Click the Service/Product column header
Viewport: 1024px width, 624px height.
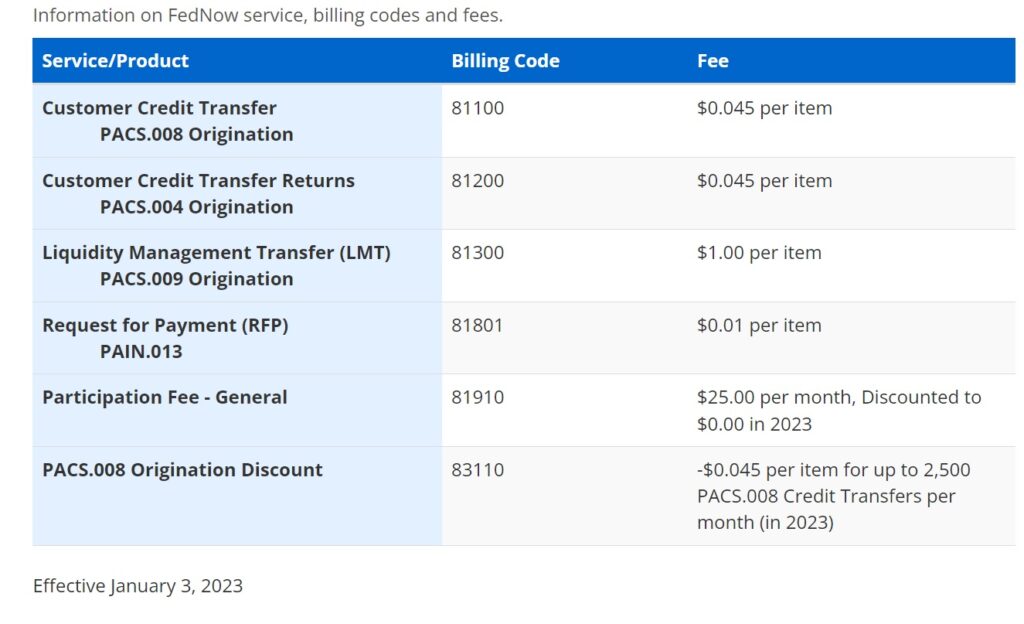(x=115, y=61)
